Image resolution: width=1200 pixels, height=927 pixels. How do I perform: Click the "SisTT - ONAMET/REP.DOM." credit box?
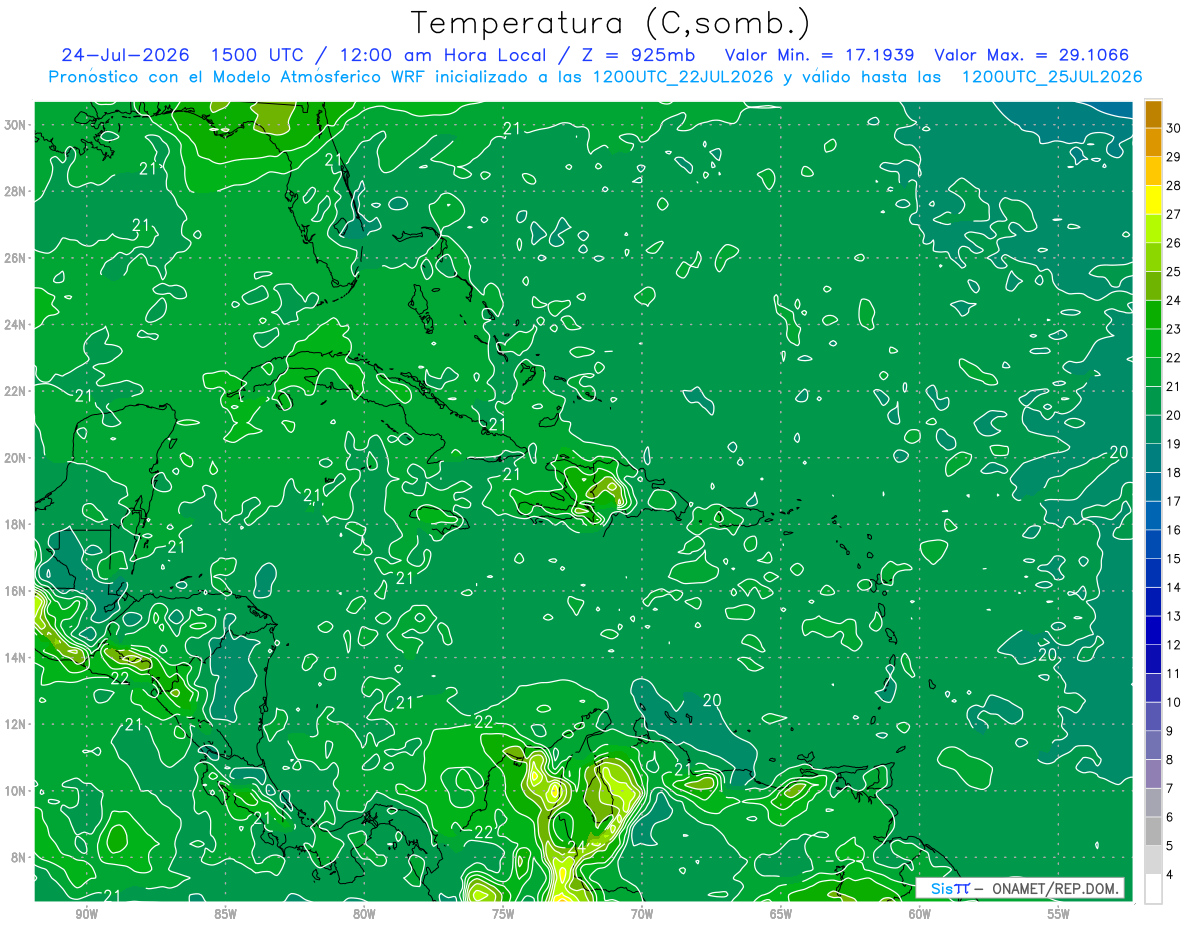(x=1021, y=888)
